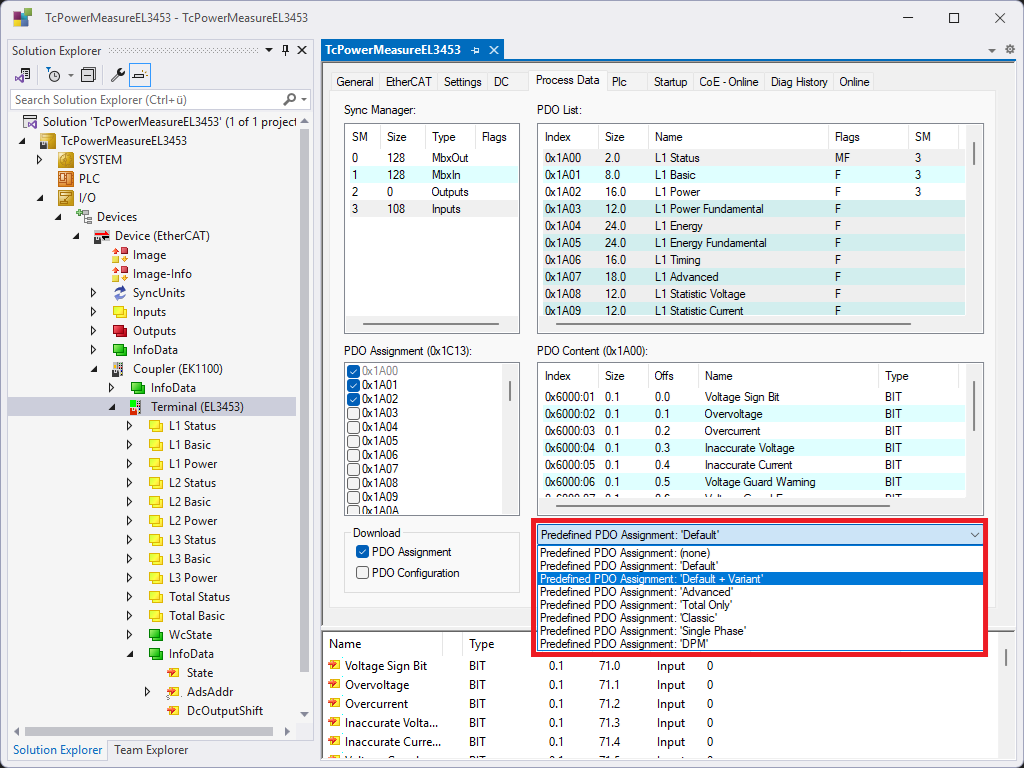The image size is (1024, 768).
Task: Collapse the I/O tree node
Action: coord(39,198)
